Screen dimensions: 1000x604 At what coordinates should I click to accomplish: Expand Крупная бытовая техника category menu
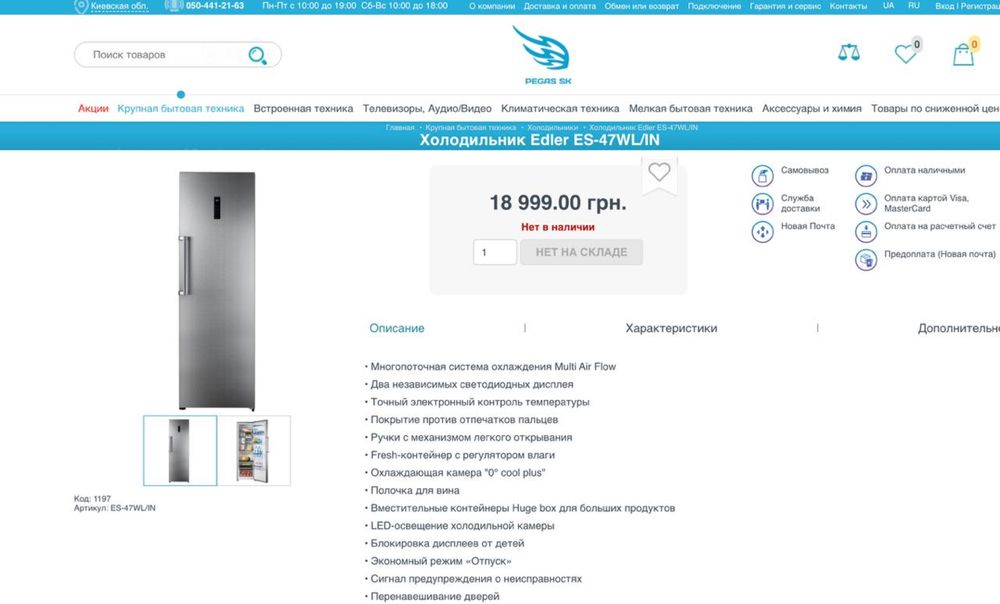coord(180,108)
